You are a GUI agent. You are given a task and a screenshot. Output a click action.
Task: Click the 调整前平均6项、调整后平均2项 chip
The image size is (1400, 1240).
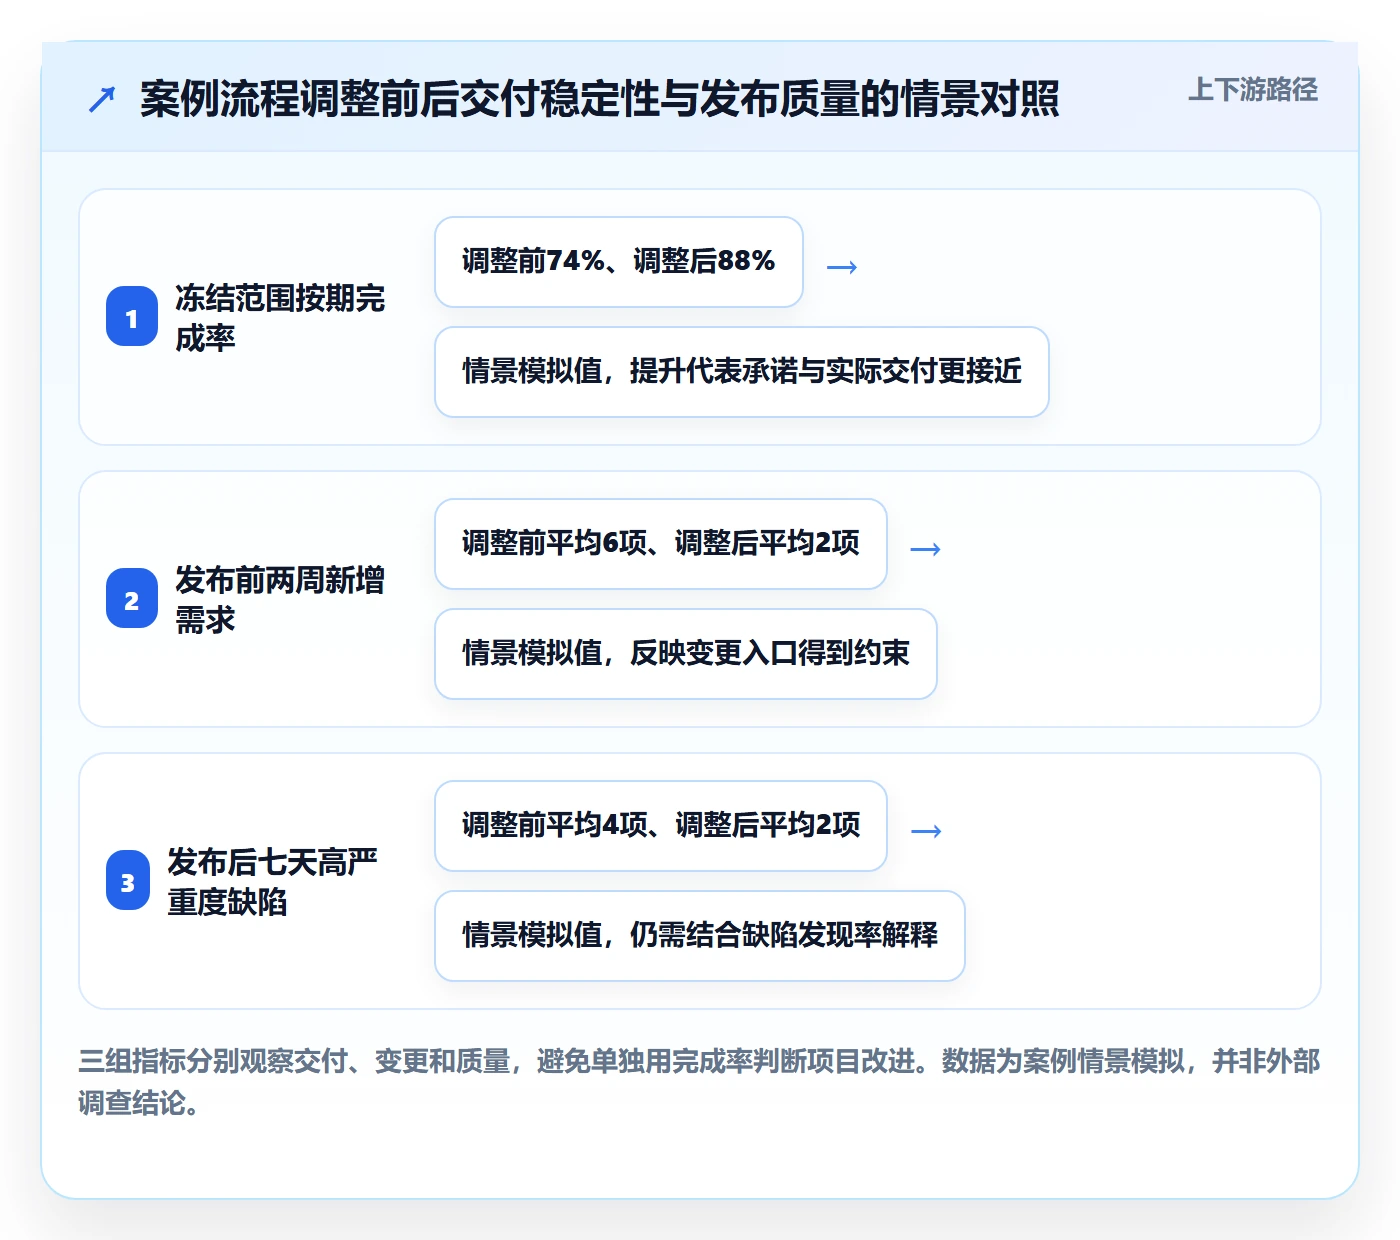coord(661,544)
